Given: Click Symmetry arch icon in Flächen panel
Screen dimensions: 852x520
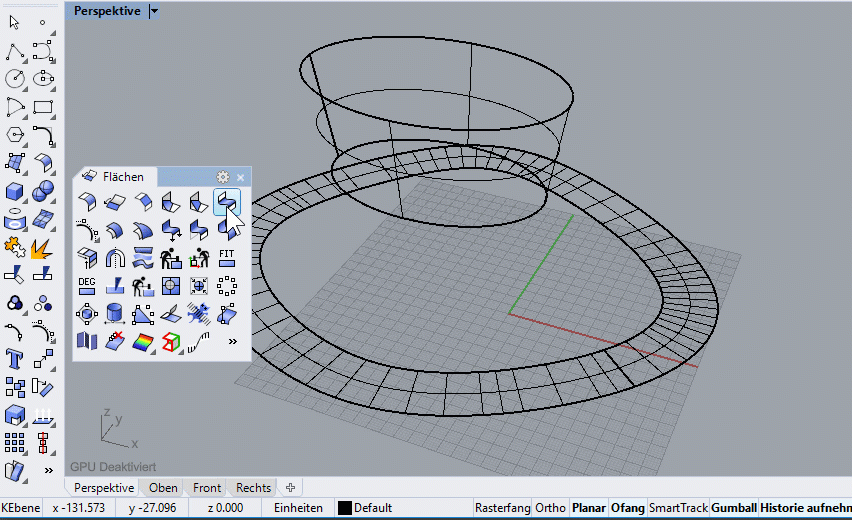Looking at the screenshot, I should click(115, 258).
